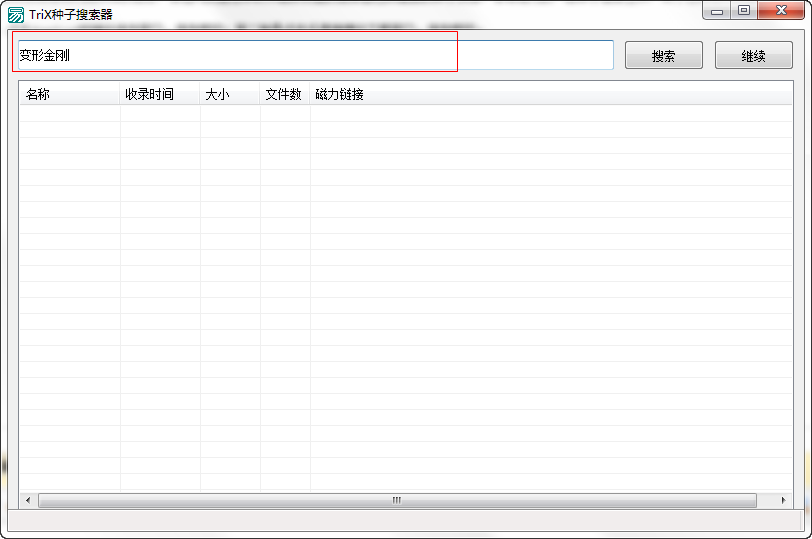Click the 搜索 button
The width and height of the screenshot is (812, 539).
tap(663, 55)
